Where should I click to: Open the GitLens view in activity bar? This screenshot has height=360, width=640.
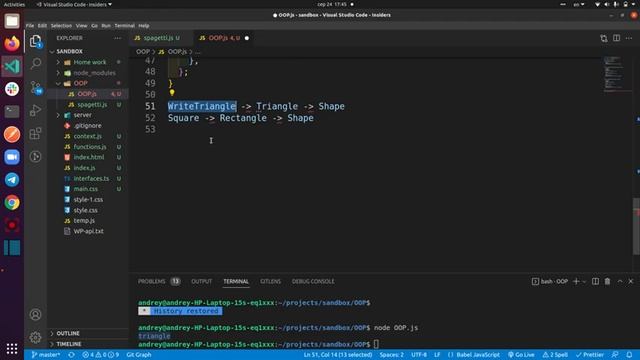tap(36, 156)
